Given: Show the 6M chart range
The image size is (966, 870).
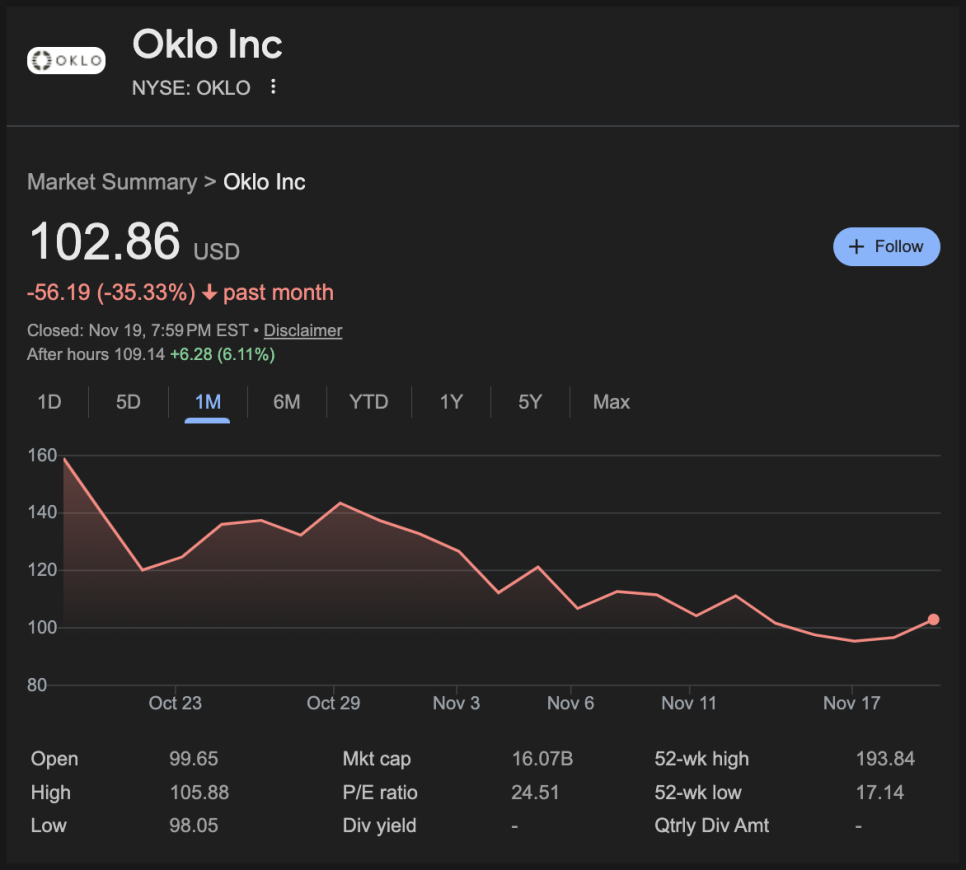Looking at the screenshot, I should (x=287, y=402).
